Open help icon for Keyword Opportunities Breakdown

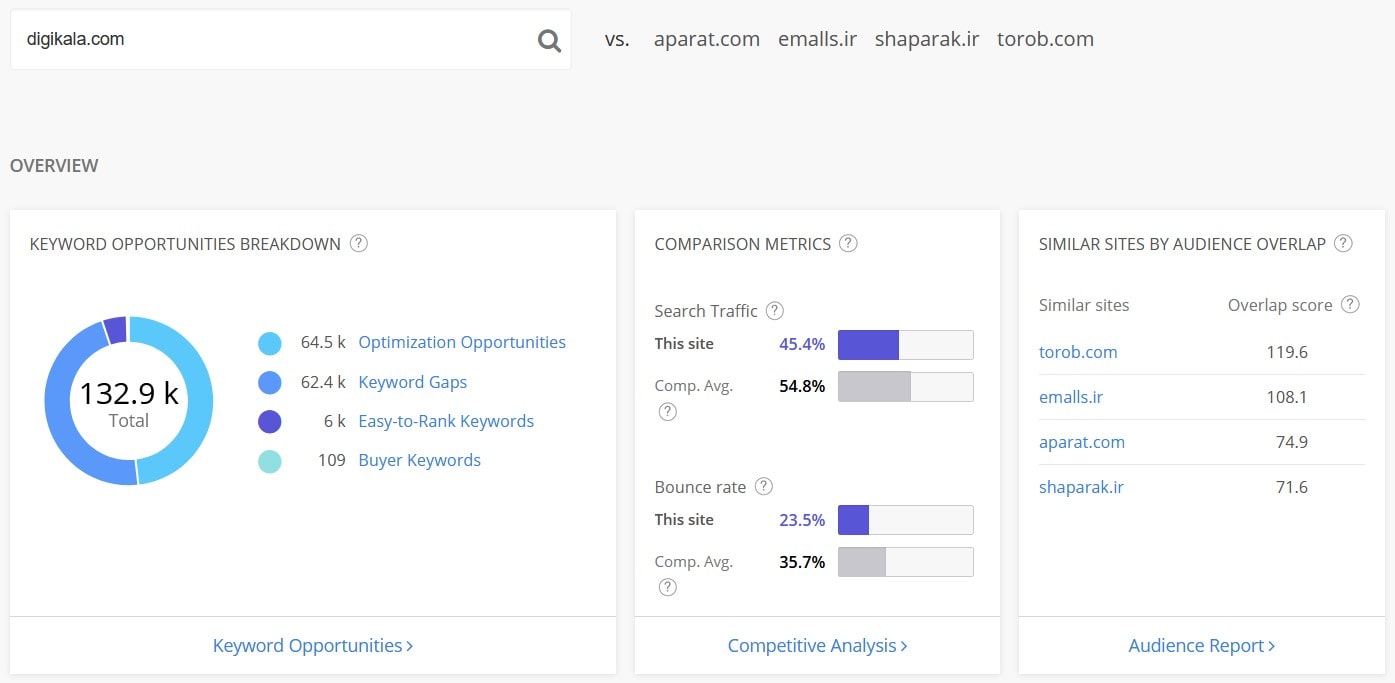pyautogui.click(x=359, y=243)
